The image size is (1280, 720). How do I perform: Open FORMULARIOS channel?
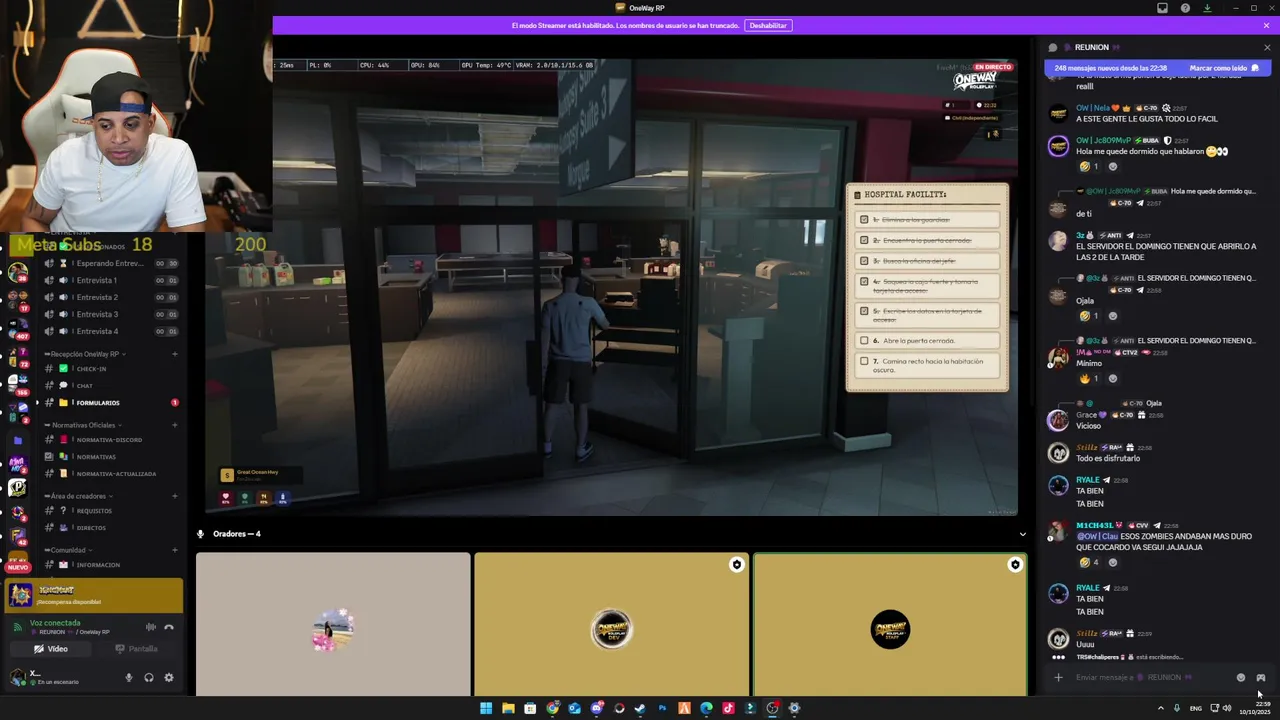coord(110,402)
